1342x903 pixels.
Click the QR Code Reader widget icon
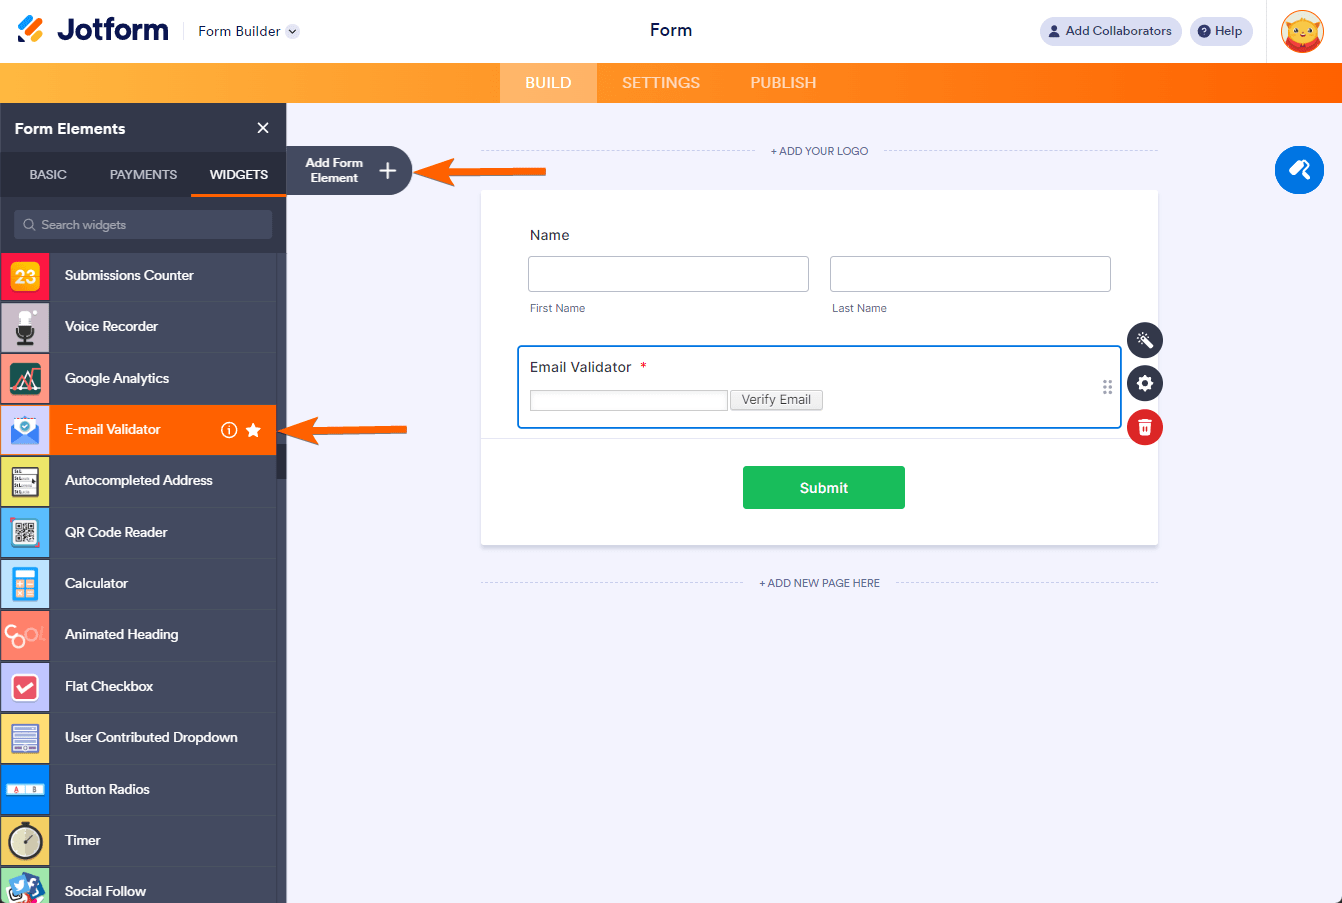coord(25,532)
